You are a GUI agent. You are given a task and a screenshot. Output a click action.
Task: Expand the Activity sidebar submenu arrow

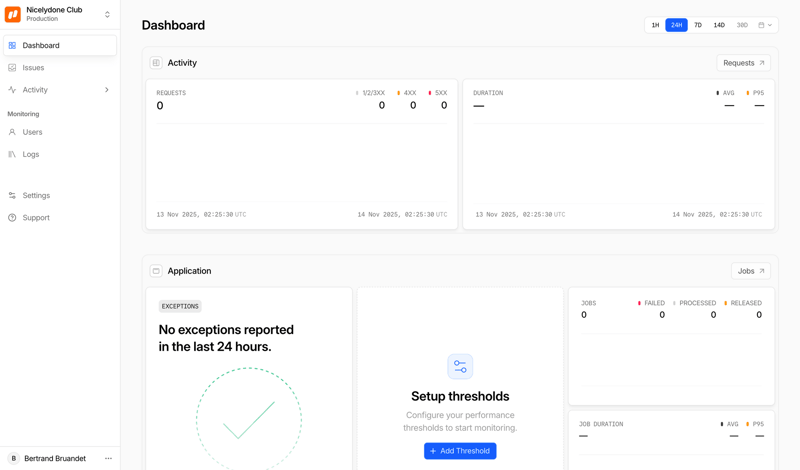(x=107, y=90)
